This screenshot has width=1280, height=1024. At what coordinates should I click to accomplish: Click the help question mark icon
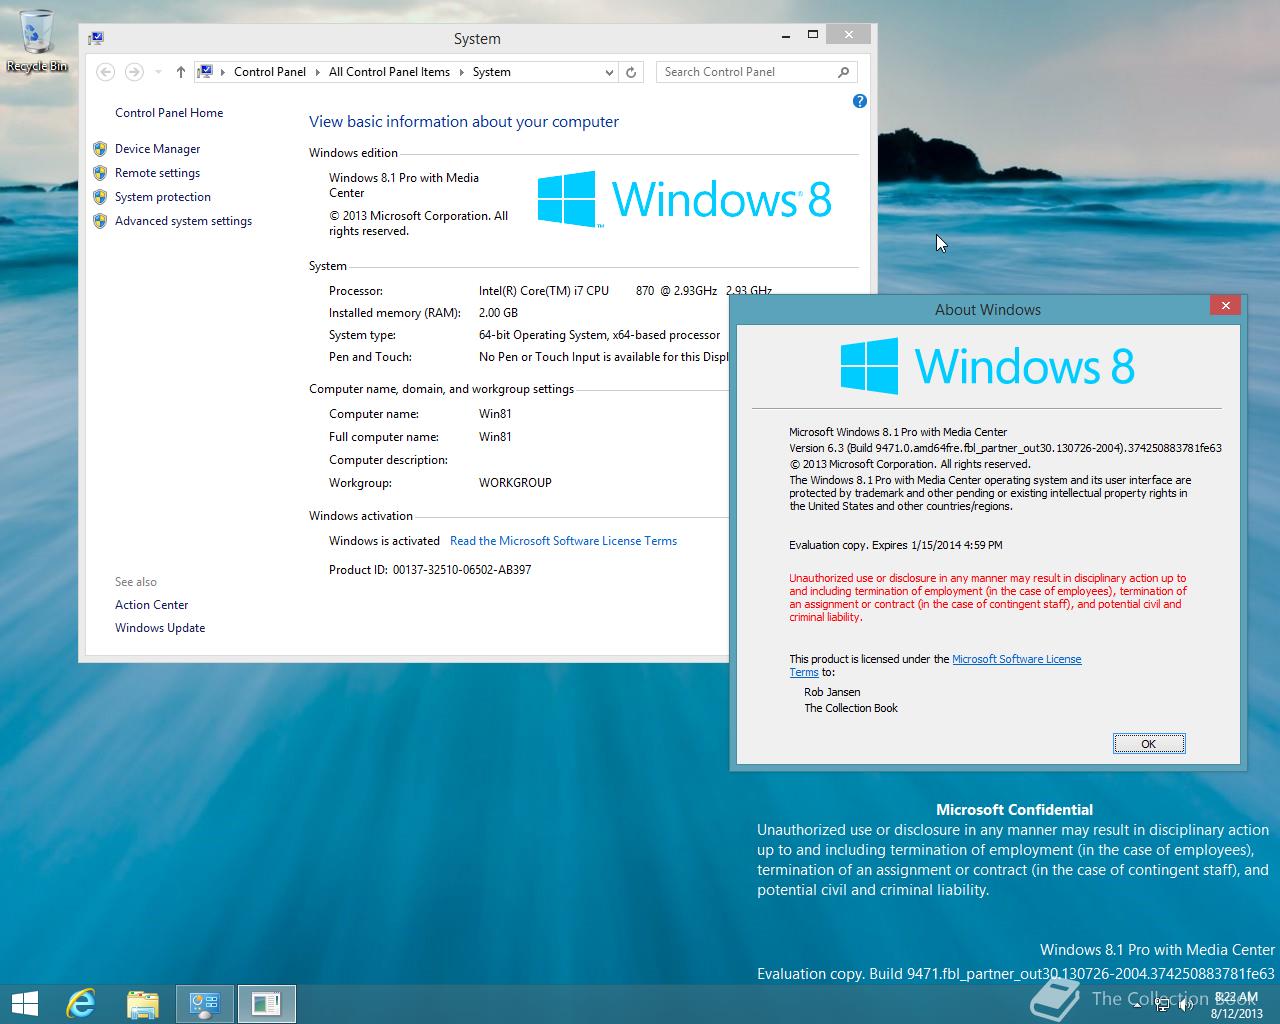(859, 101)
